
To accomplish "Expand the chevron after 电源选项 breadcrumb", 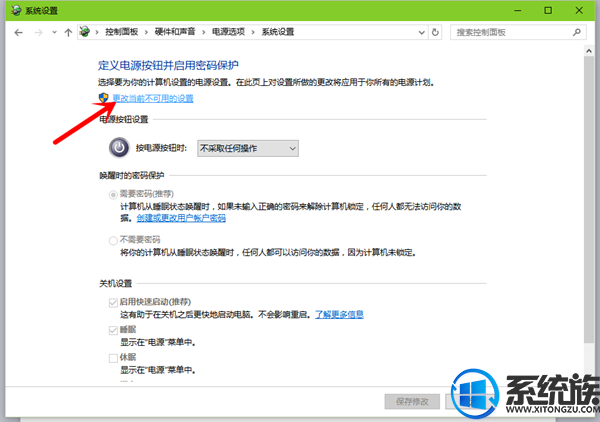I will [x=253, y=32].
